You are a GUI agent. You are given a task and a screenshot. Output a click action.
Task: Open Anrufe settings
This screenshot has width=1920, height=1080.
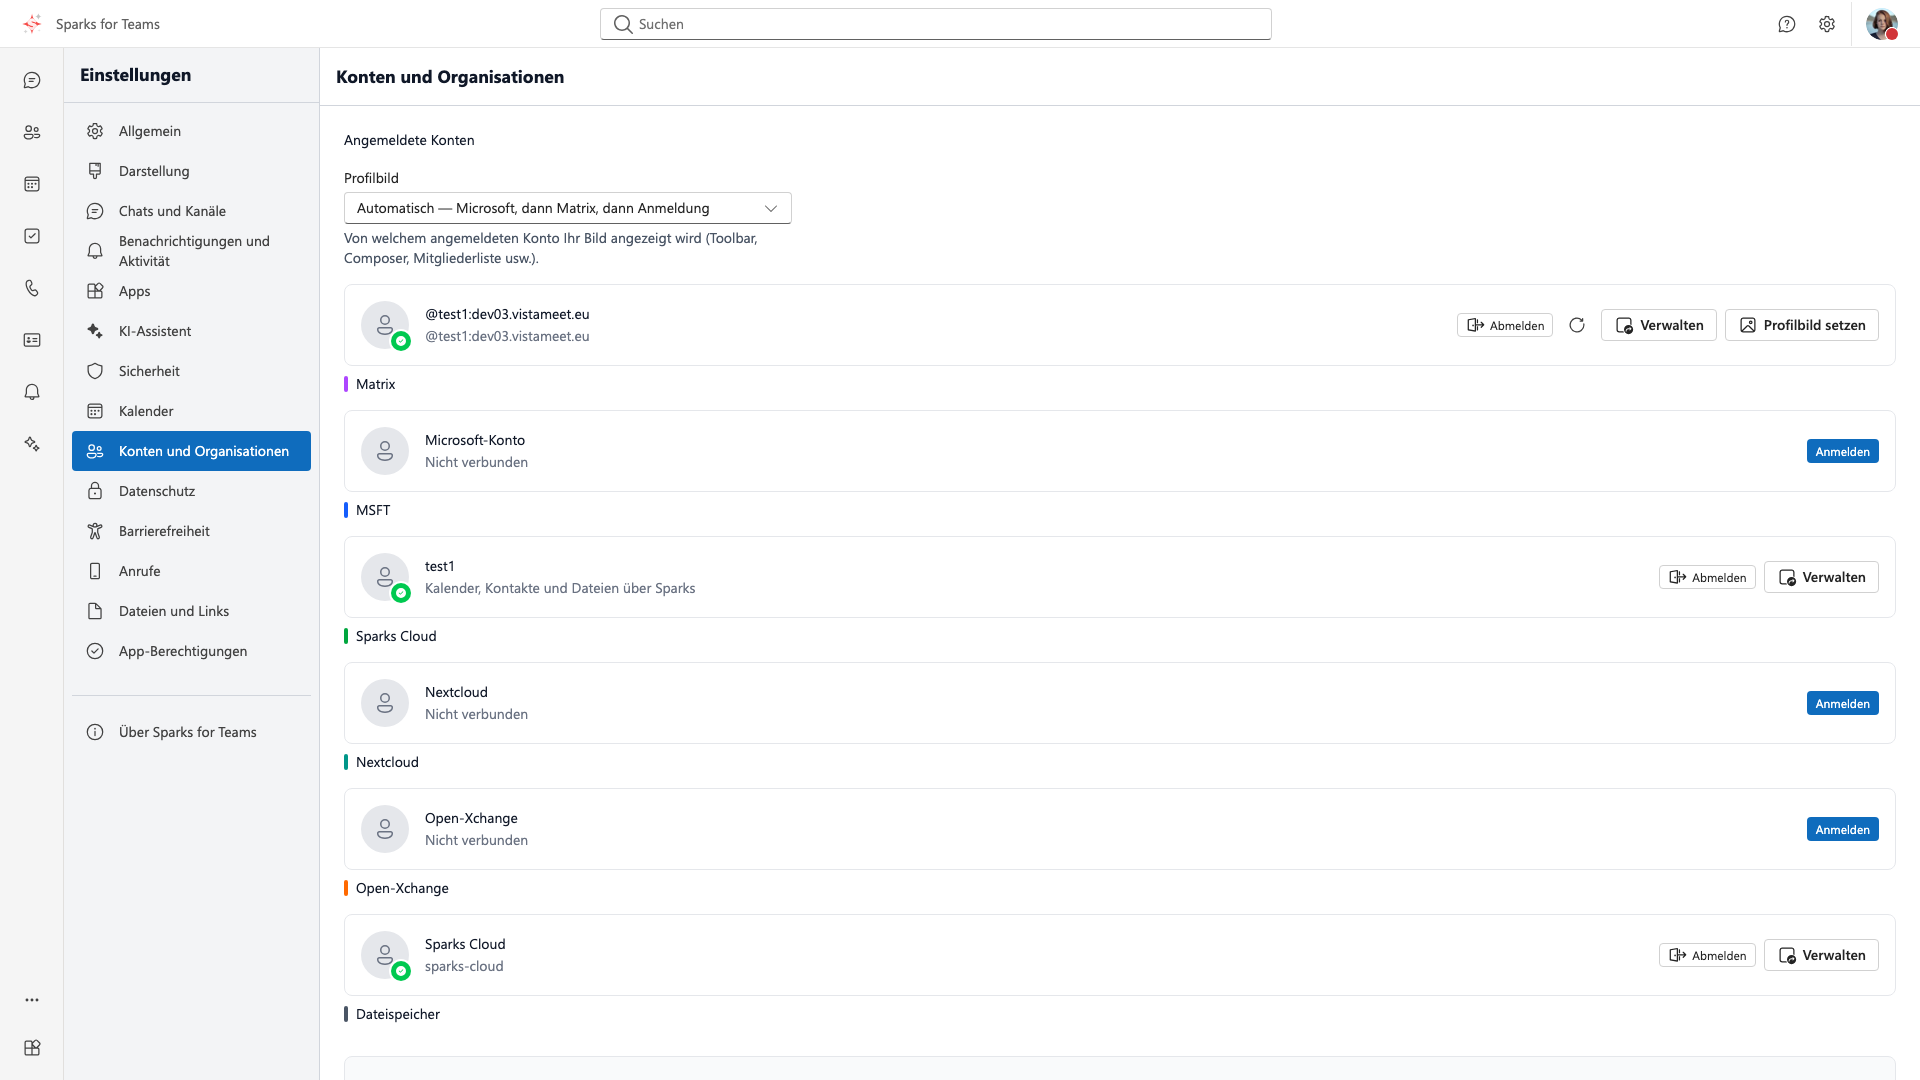191,571
